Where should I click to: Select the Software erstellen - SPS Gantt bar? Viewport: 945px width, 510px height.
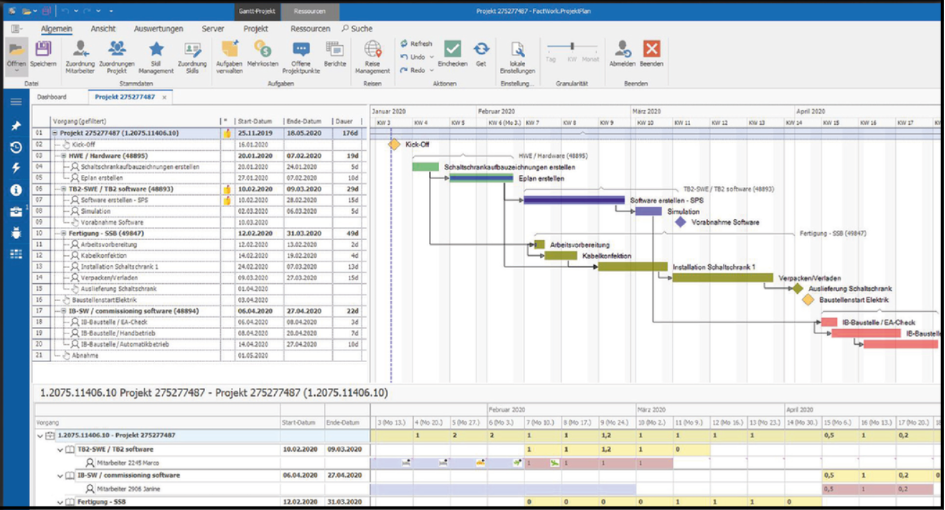click(x=574, y=200)
